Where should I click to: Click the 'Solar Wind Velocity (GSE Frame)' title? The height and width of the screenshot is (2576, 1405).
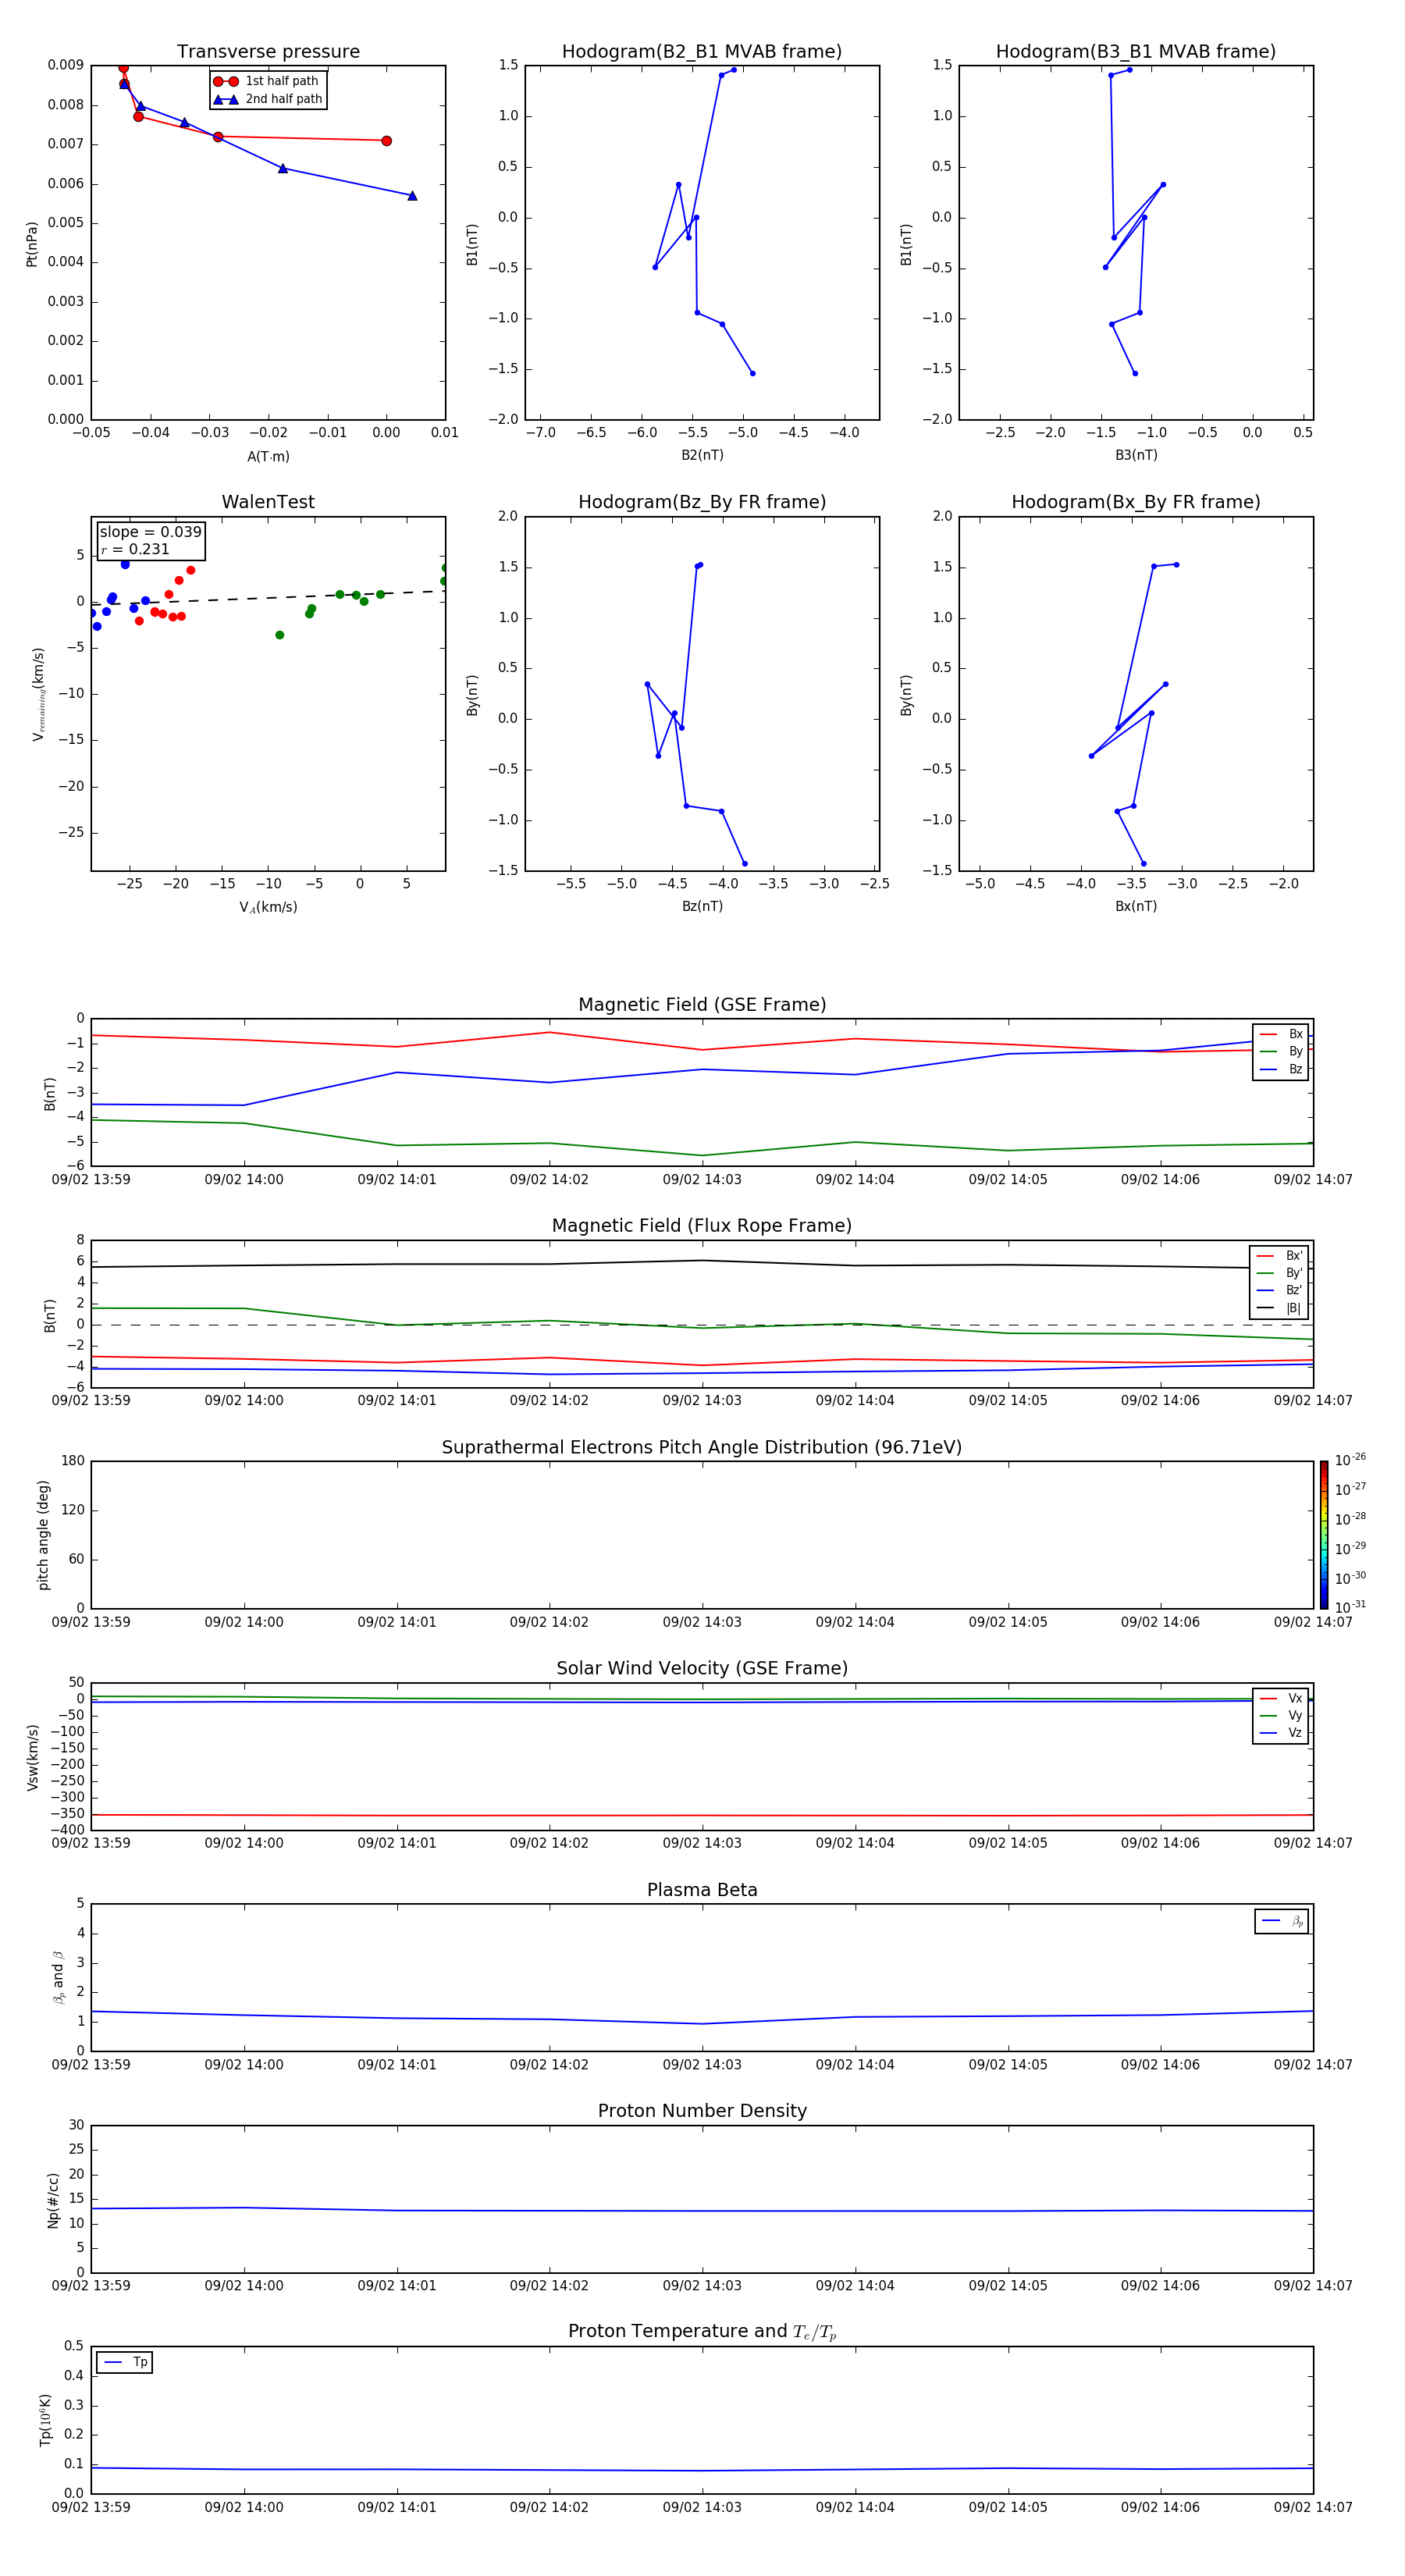[702, 1668]
